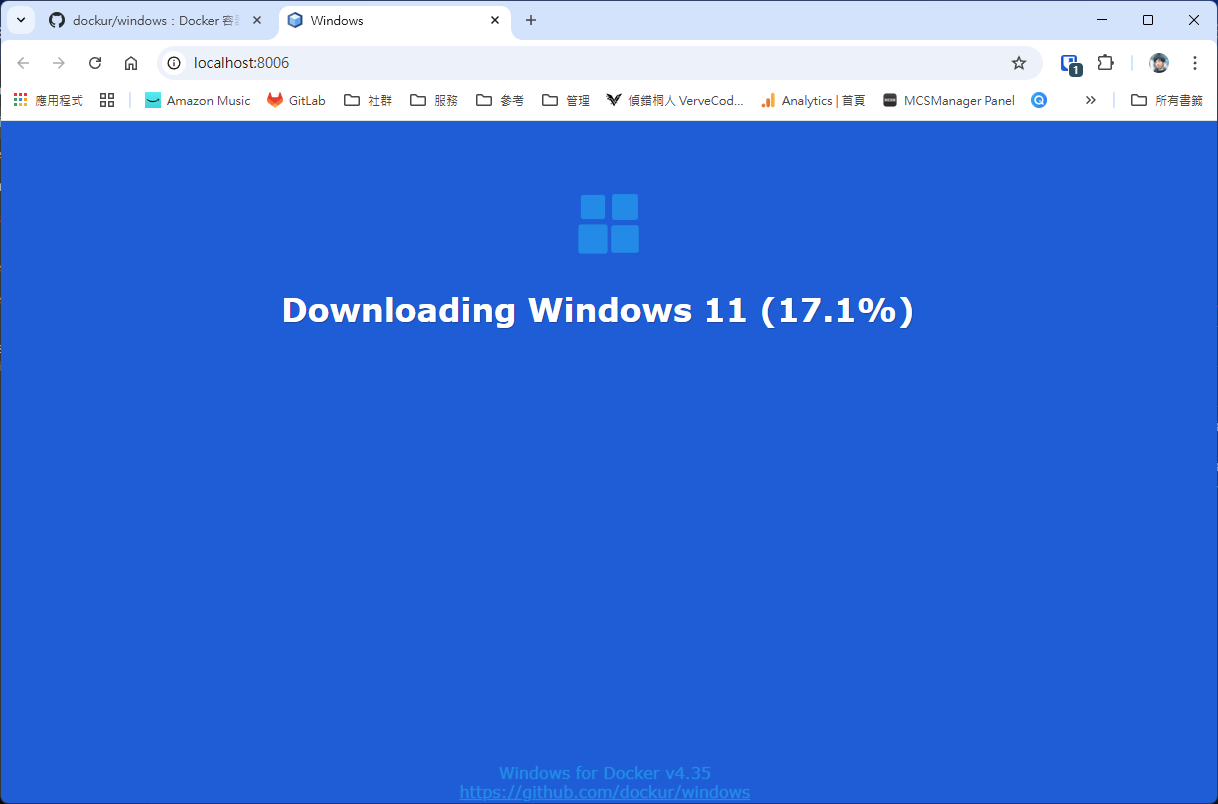
Task: Show hidden bookmarks overflow chevron
Action: (x=1090, y=100)
